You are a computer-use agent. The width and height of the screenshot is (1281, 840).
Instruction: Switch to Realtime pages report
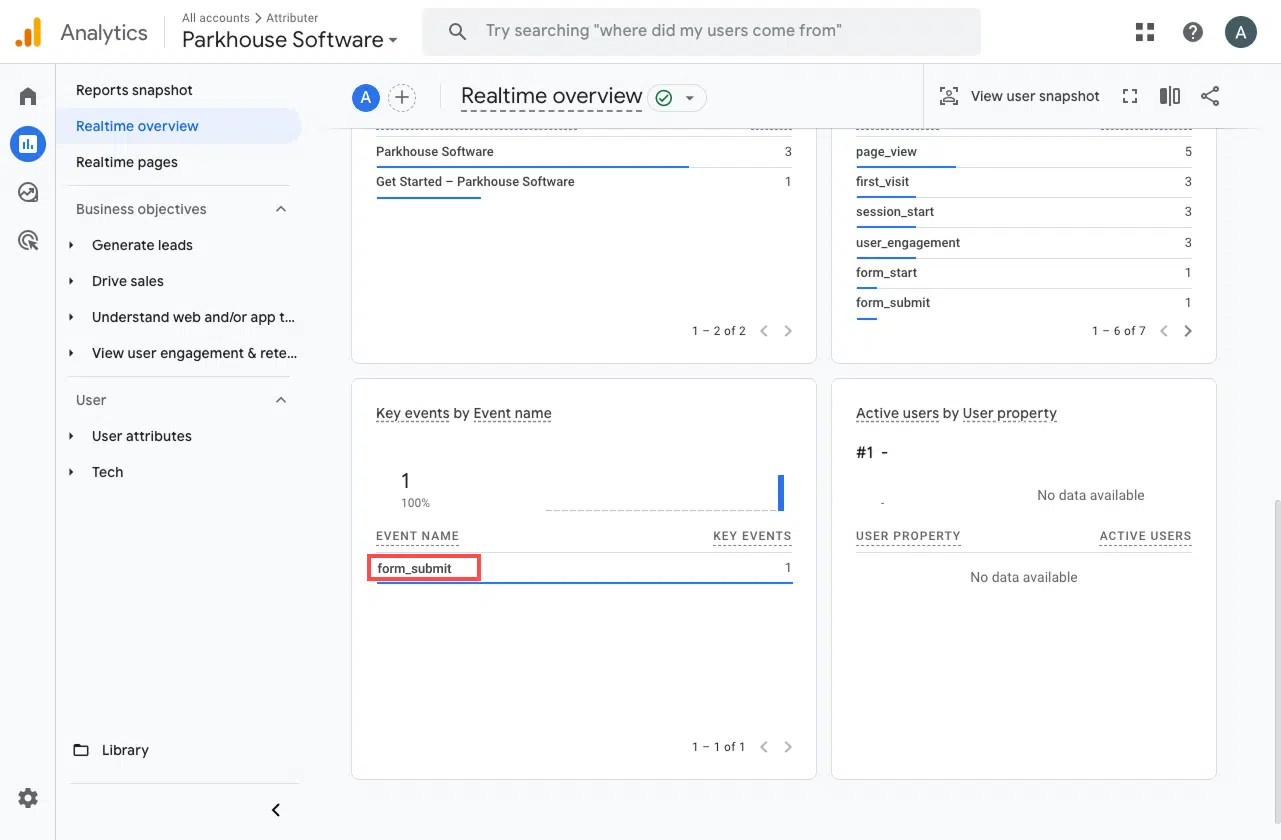136,162
